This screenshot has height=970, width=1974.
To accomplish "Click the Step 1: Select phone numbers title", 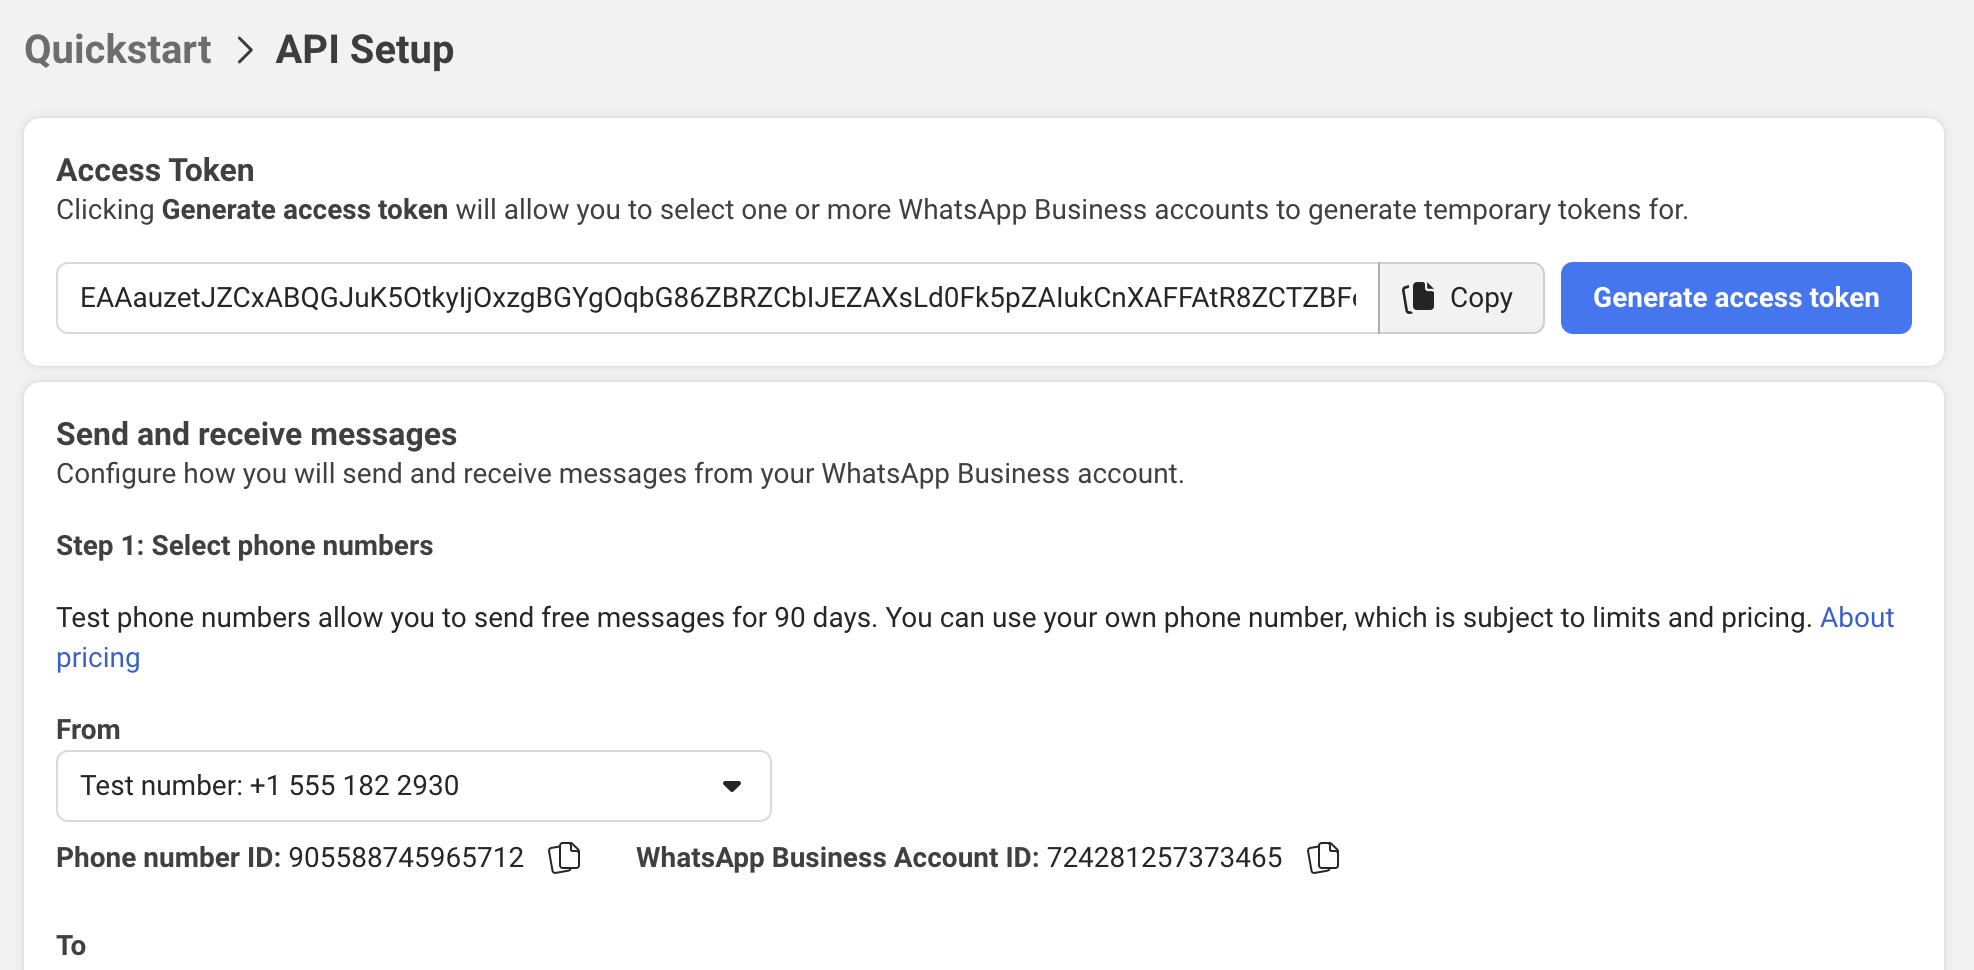I will point(244,546).
